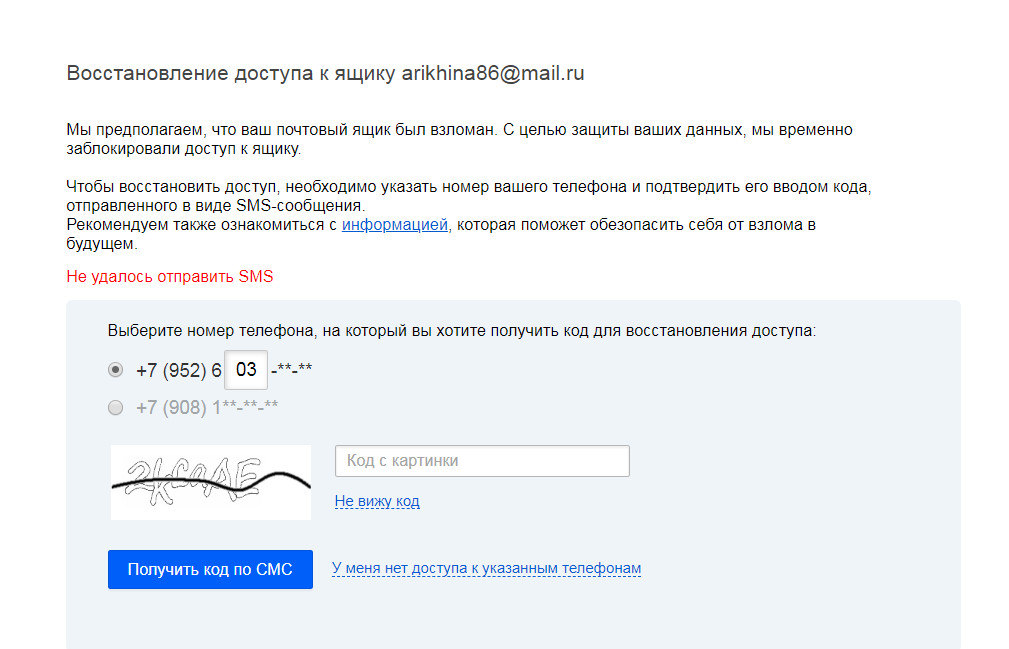Click the 'Получить код по СМС' button
The width and height of the screenshot is (1009, 649).
coord(210,569)
